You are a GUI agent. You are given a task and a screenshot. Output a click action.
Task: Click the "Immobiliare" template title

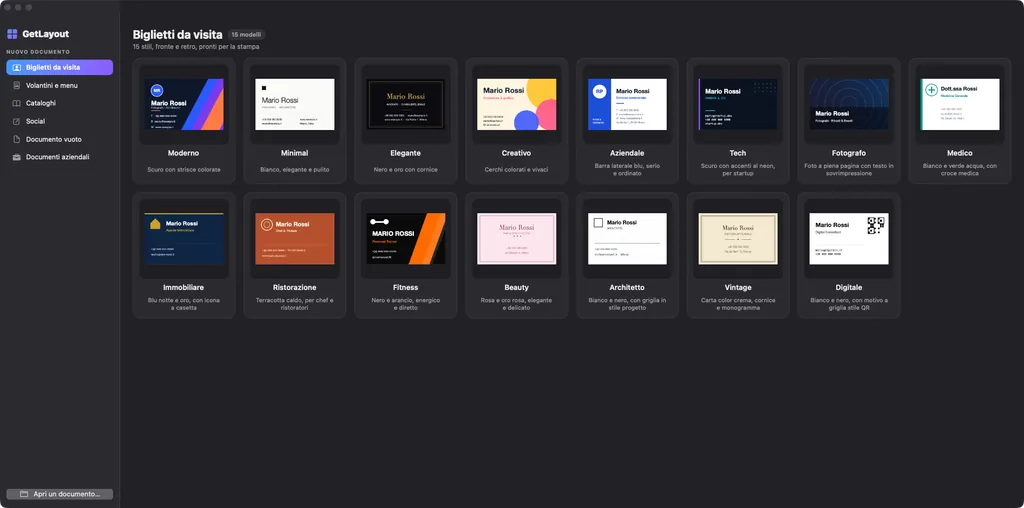pos(184,287)
